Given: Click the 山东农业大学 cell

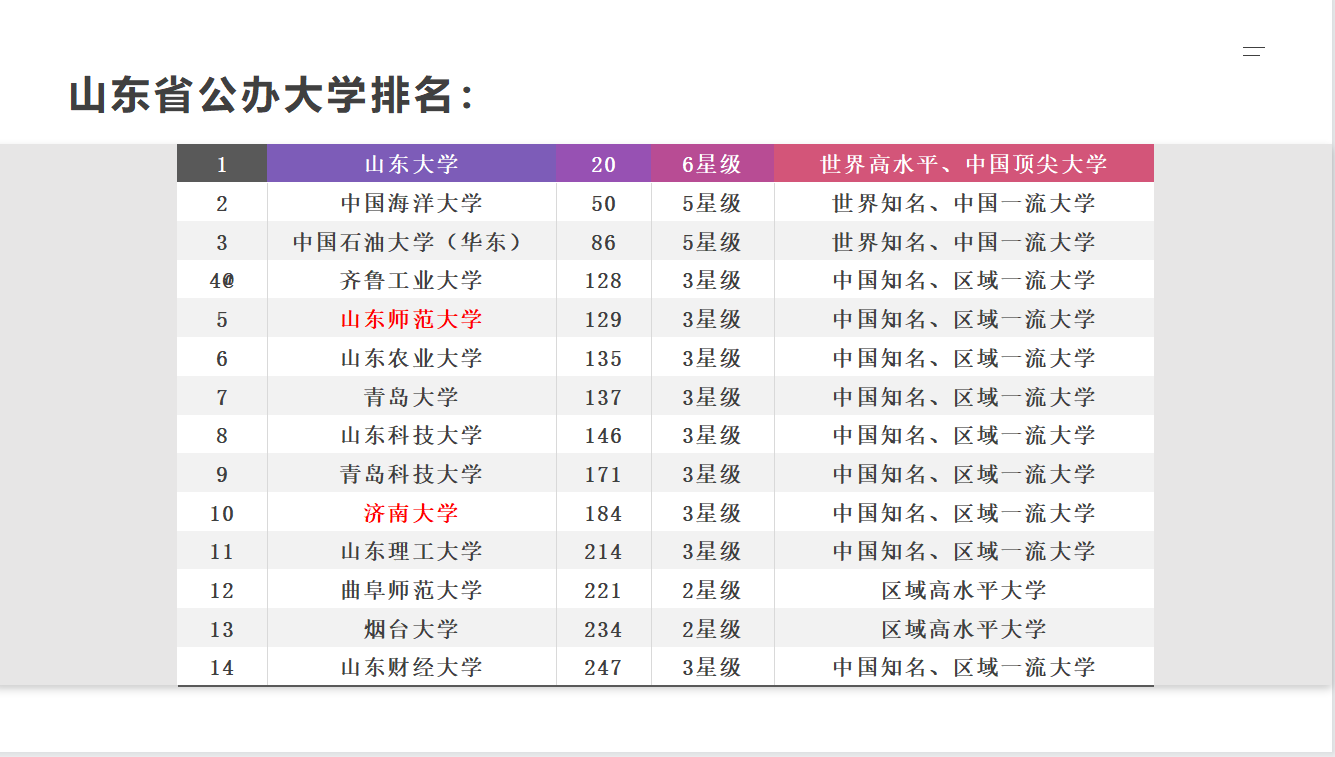Looking at the screenshot, I should tap(411, 358).
